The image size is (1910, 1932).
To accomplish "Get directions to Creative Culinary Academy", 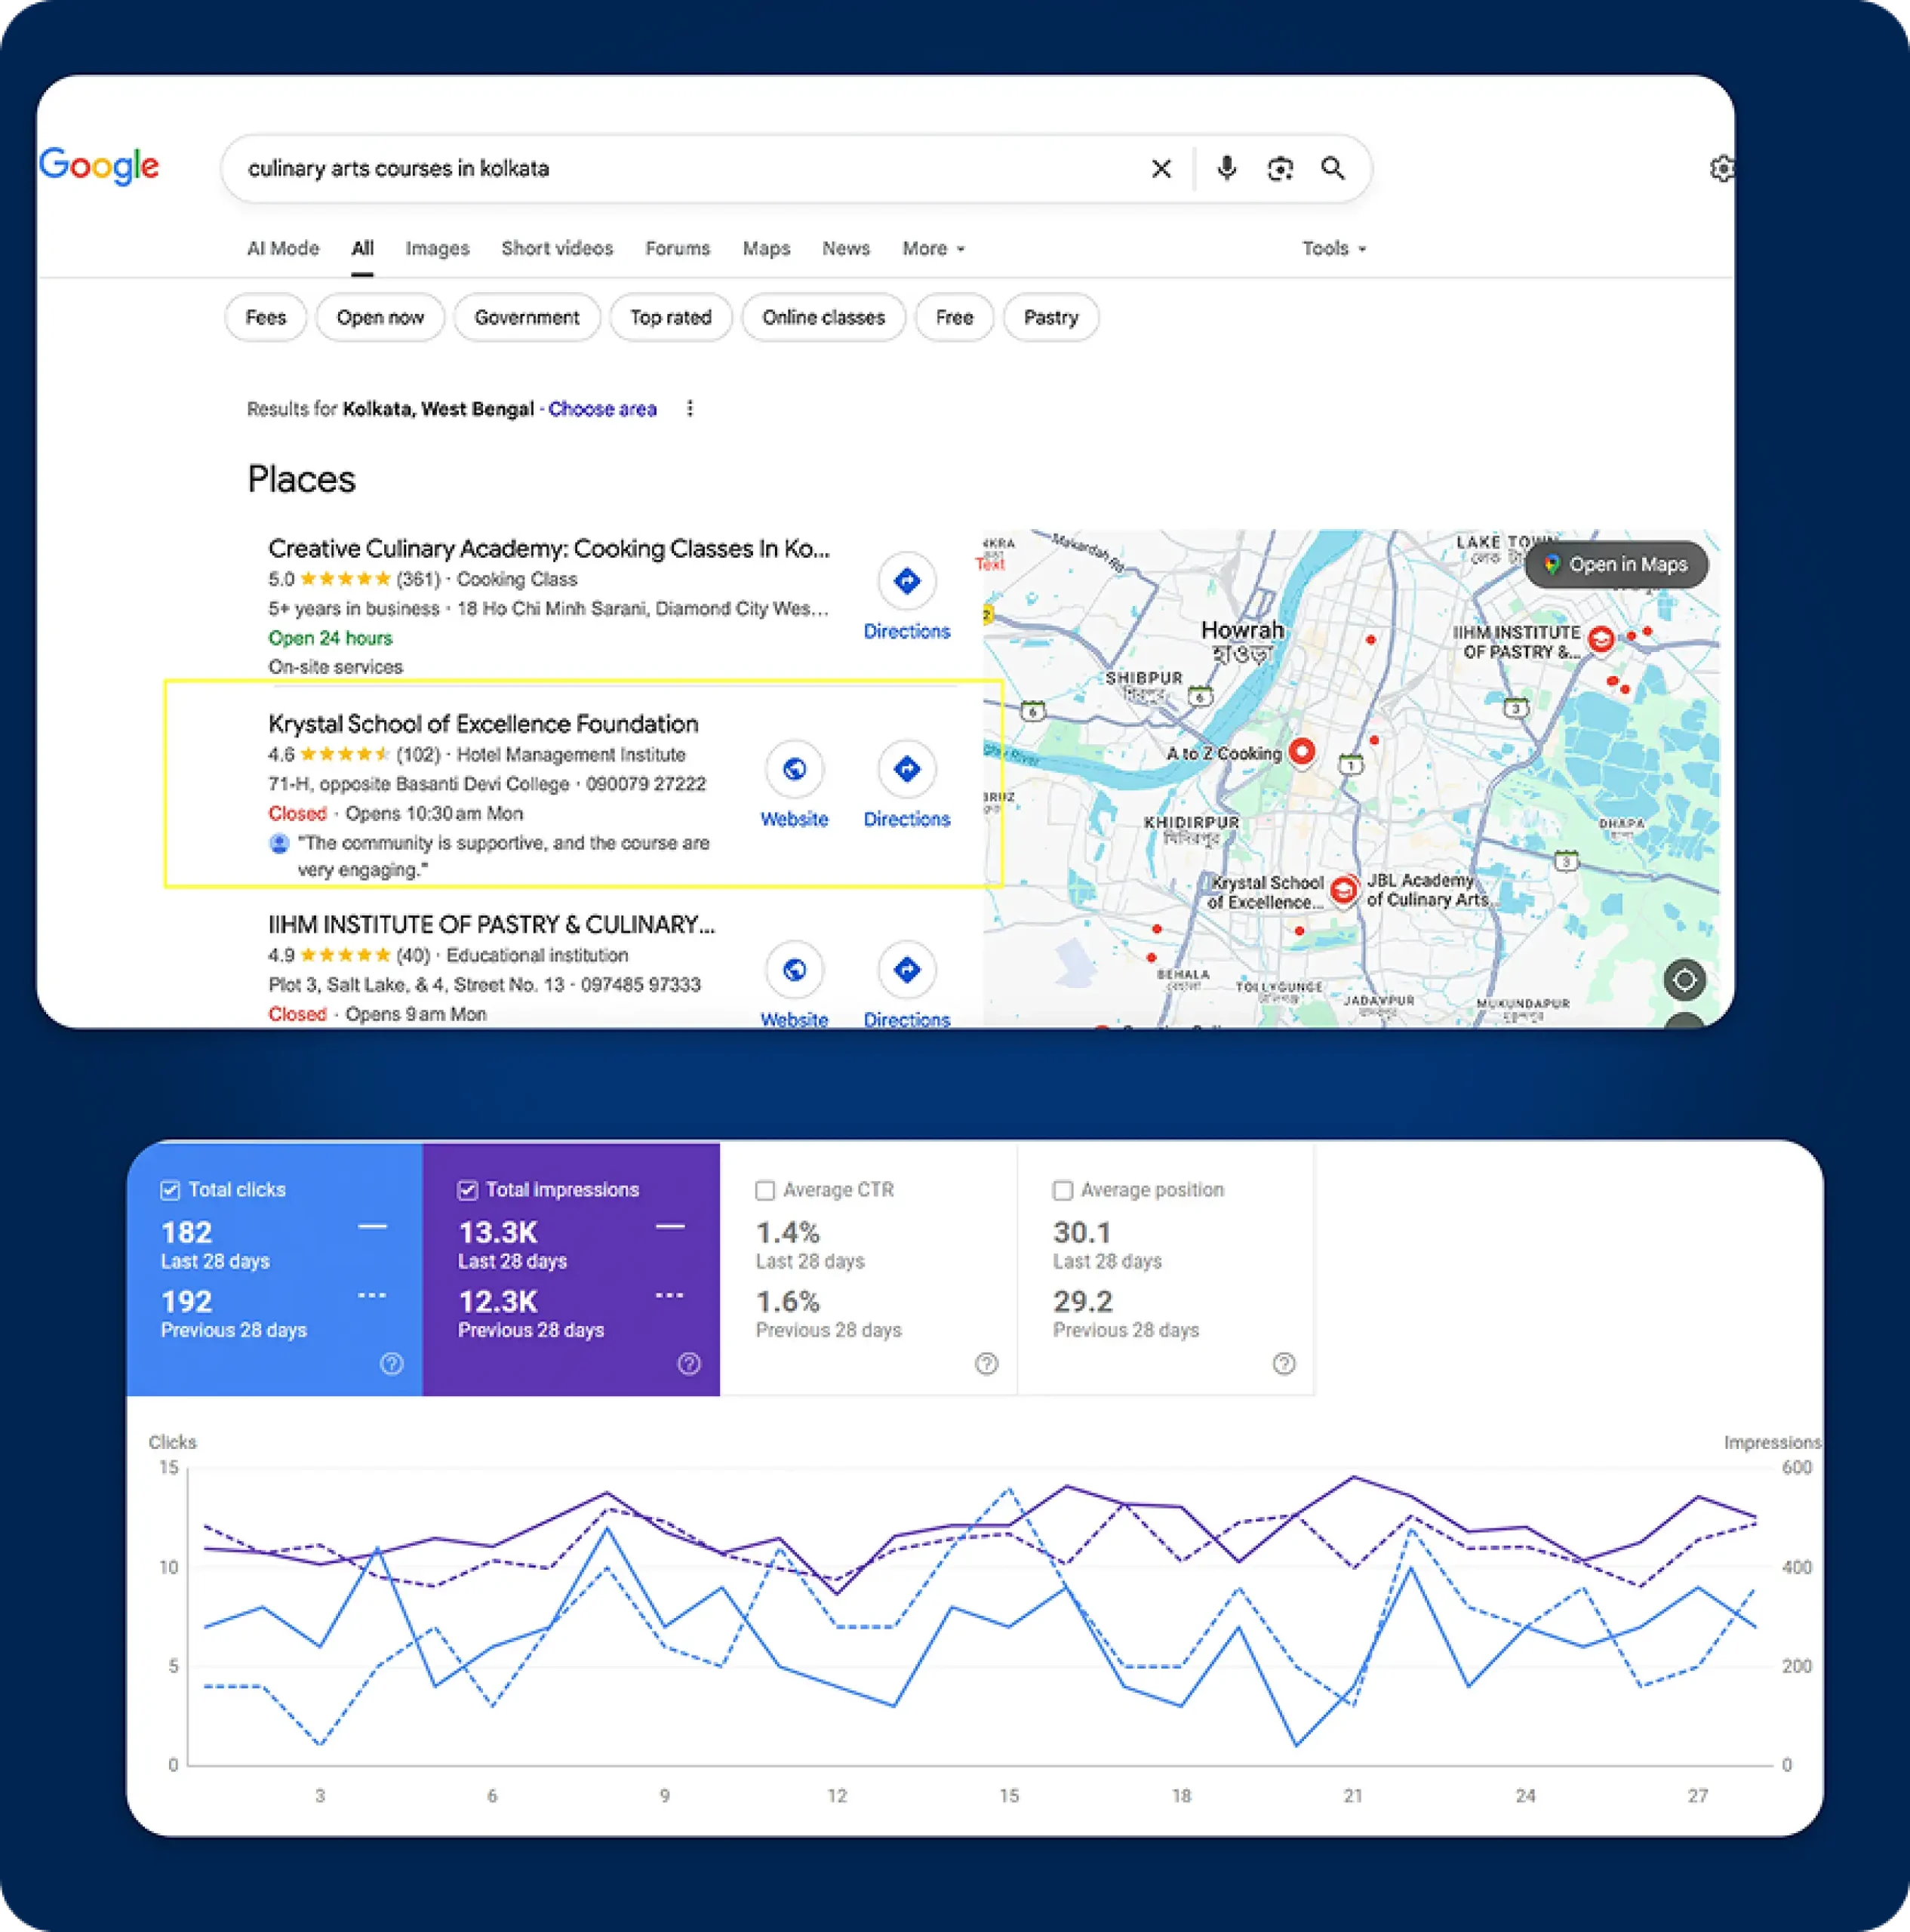I will (906, 581).
